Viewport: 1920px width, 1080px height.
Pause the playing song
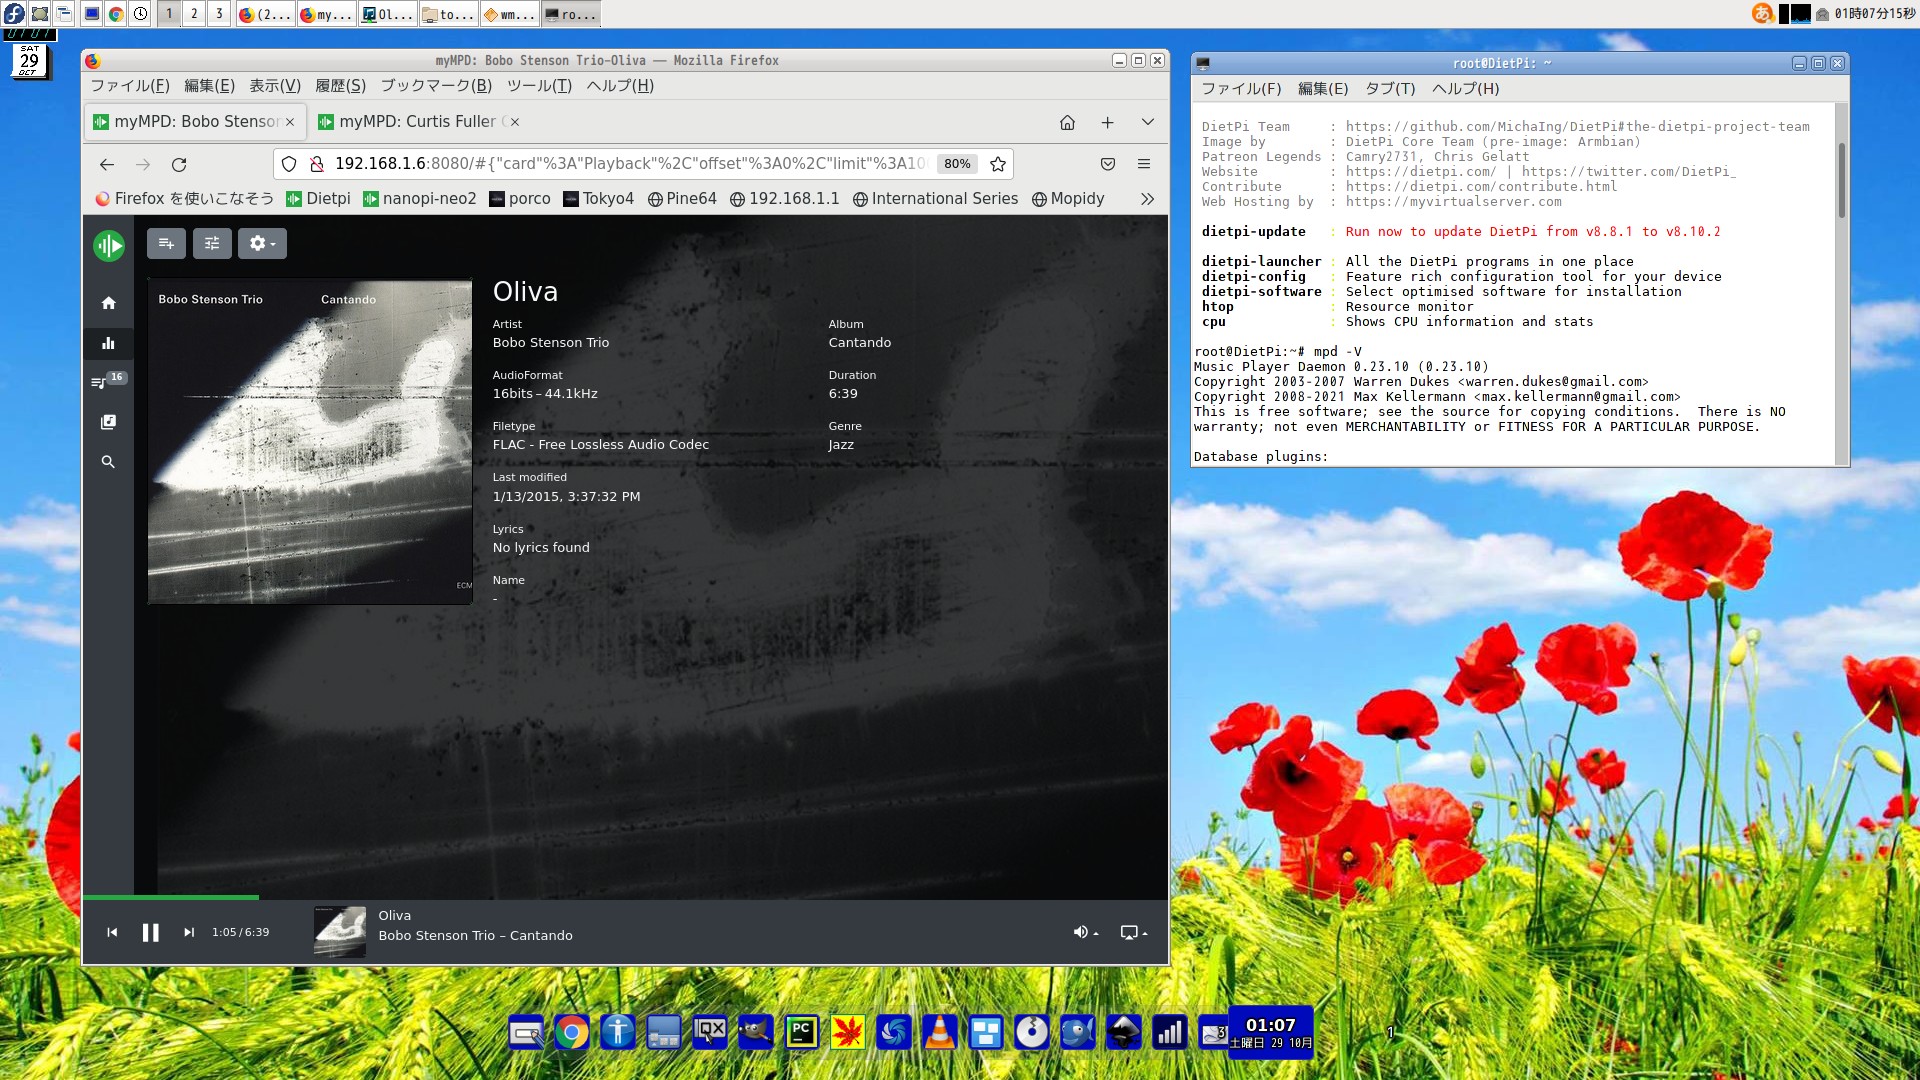[150, 932]
